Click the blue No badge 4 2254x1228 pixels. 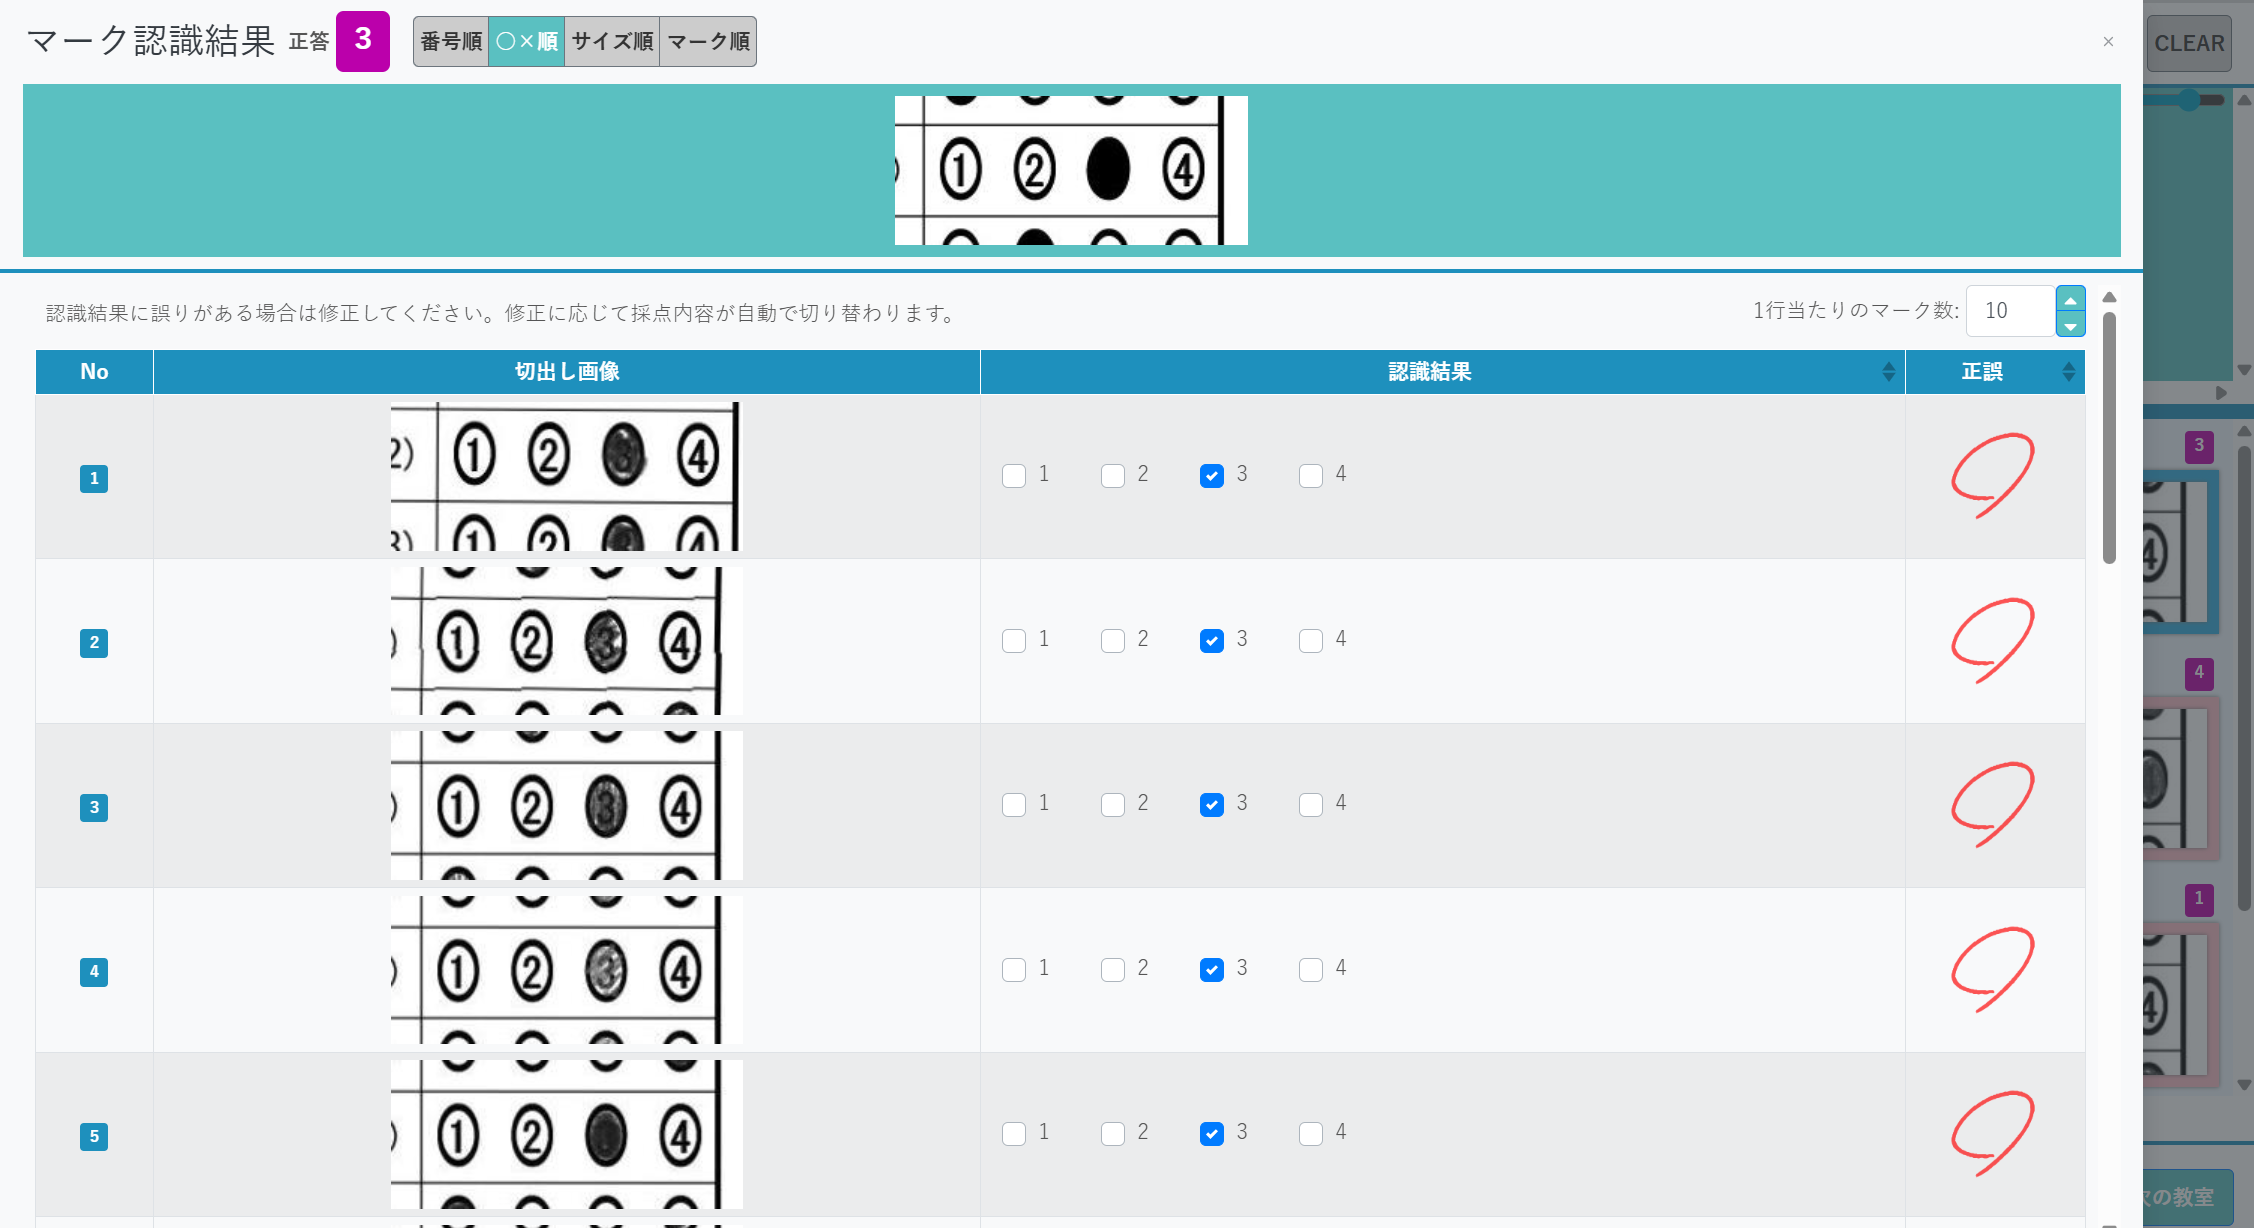pos(94,971)
